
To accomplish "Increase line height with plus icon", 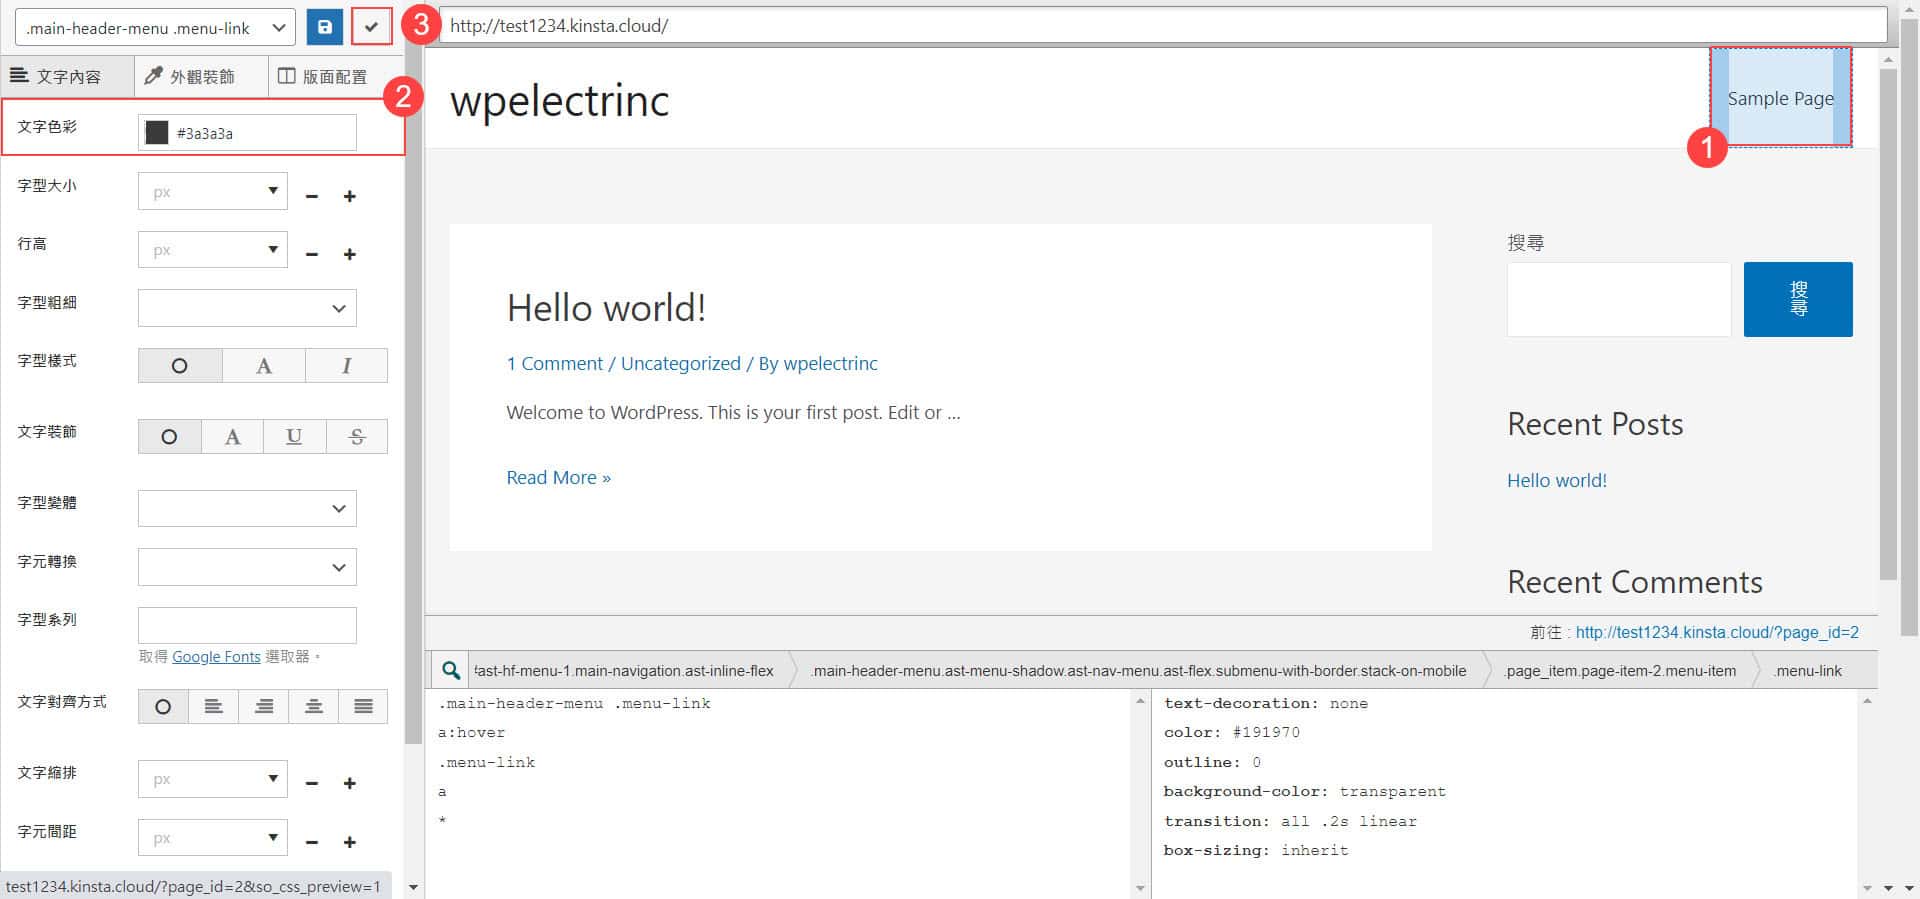I will click(x=350, y=254).
